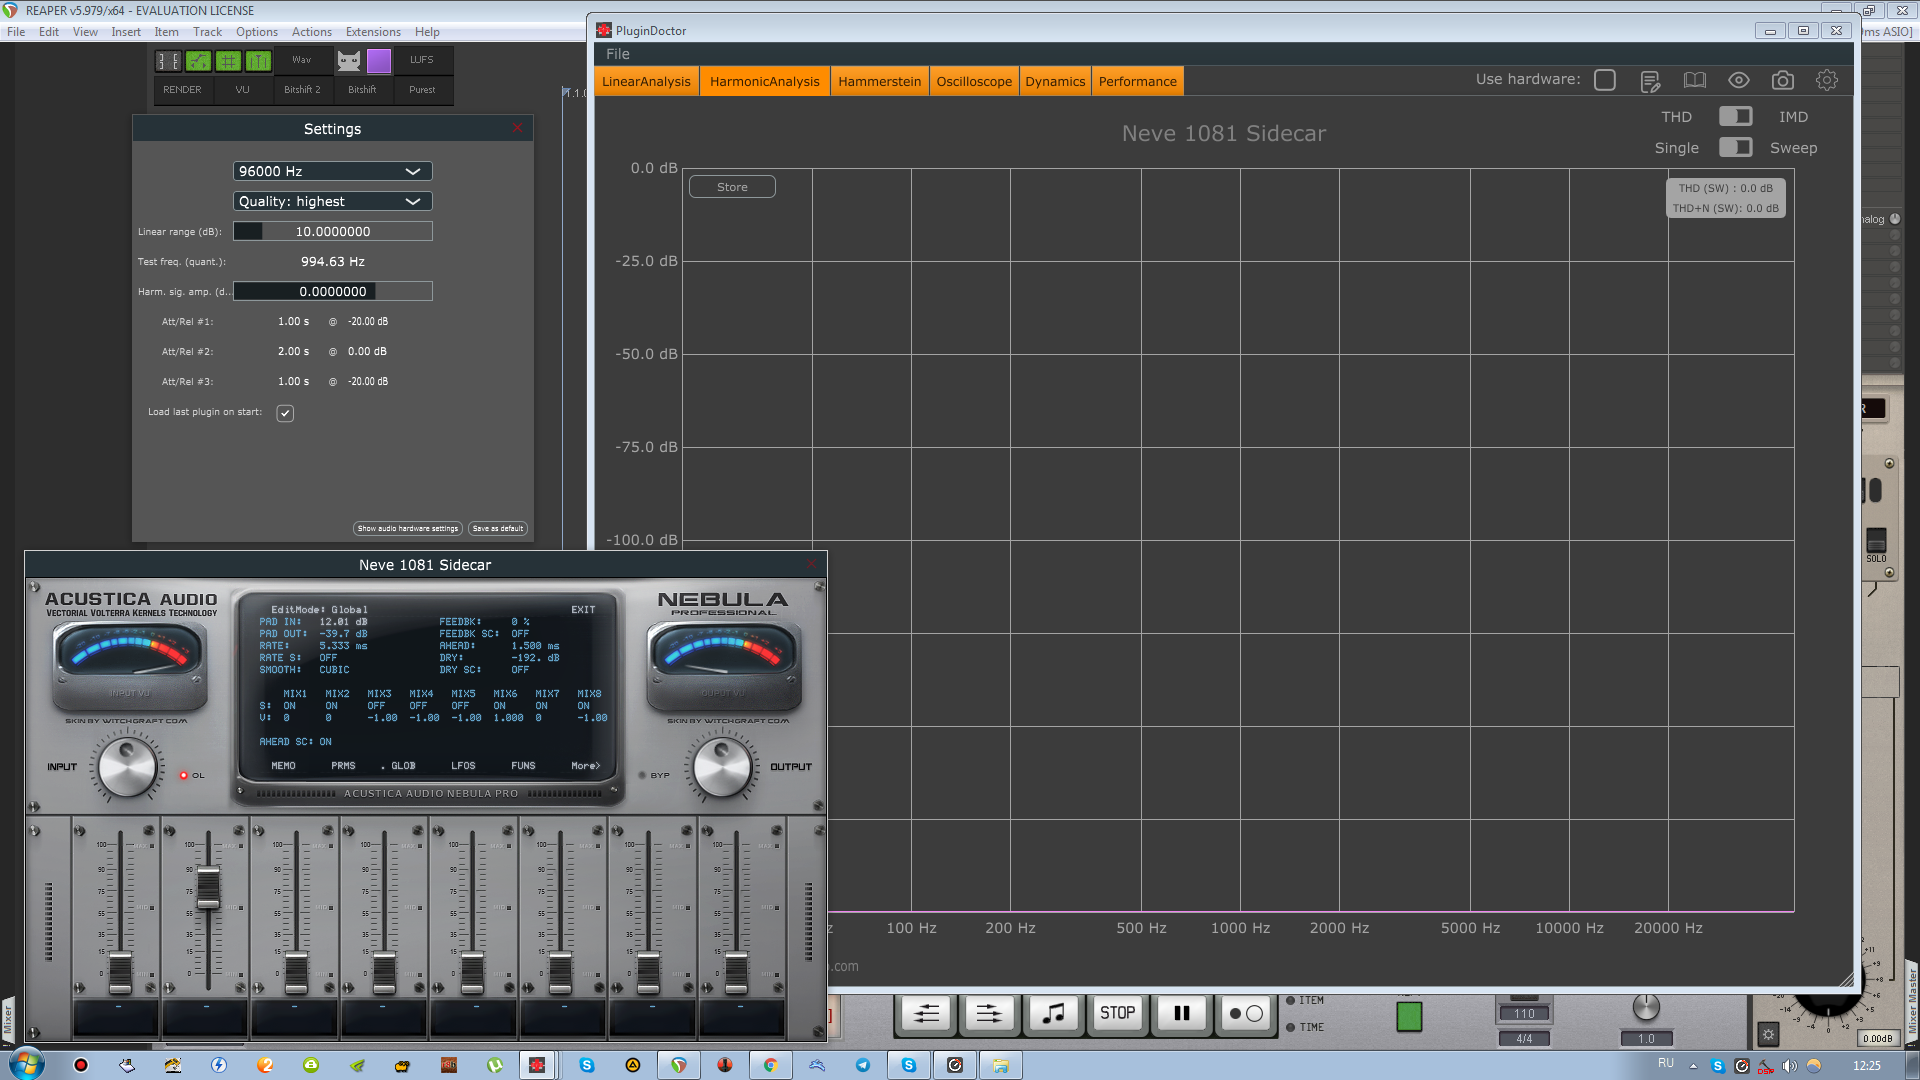Click the camera screenshot icon in PluginDoctor
Viewport: 1920px width, 1080px height.
click(1782, 80)
